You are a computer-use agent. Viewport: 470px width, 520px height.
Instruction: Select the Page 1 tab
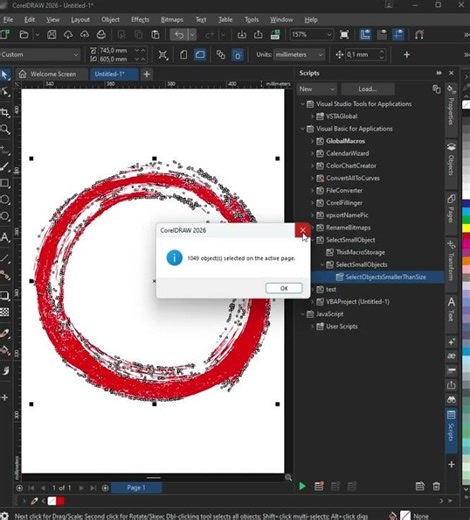(136, 488)
